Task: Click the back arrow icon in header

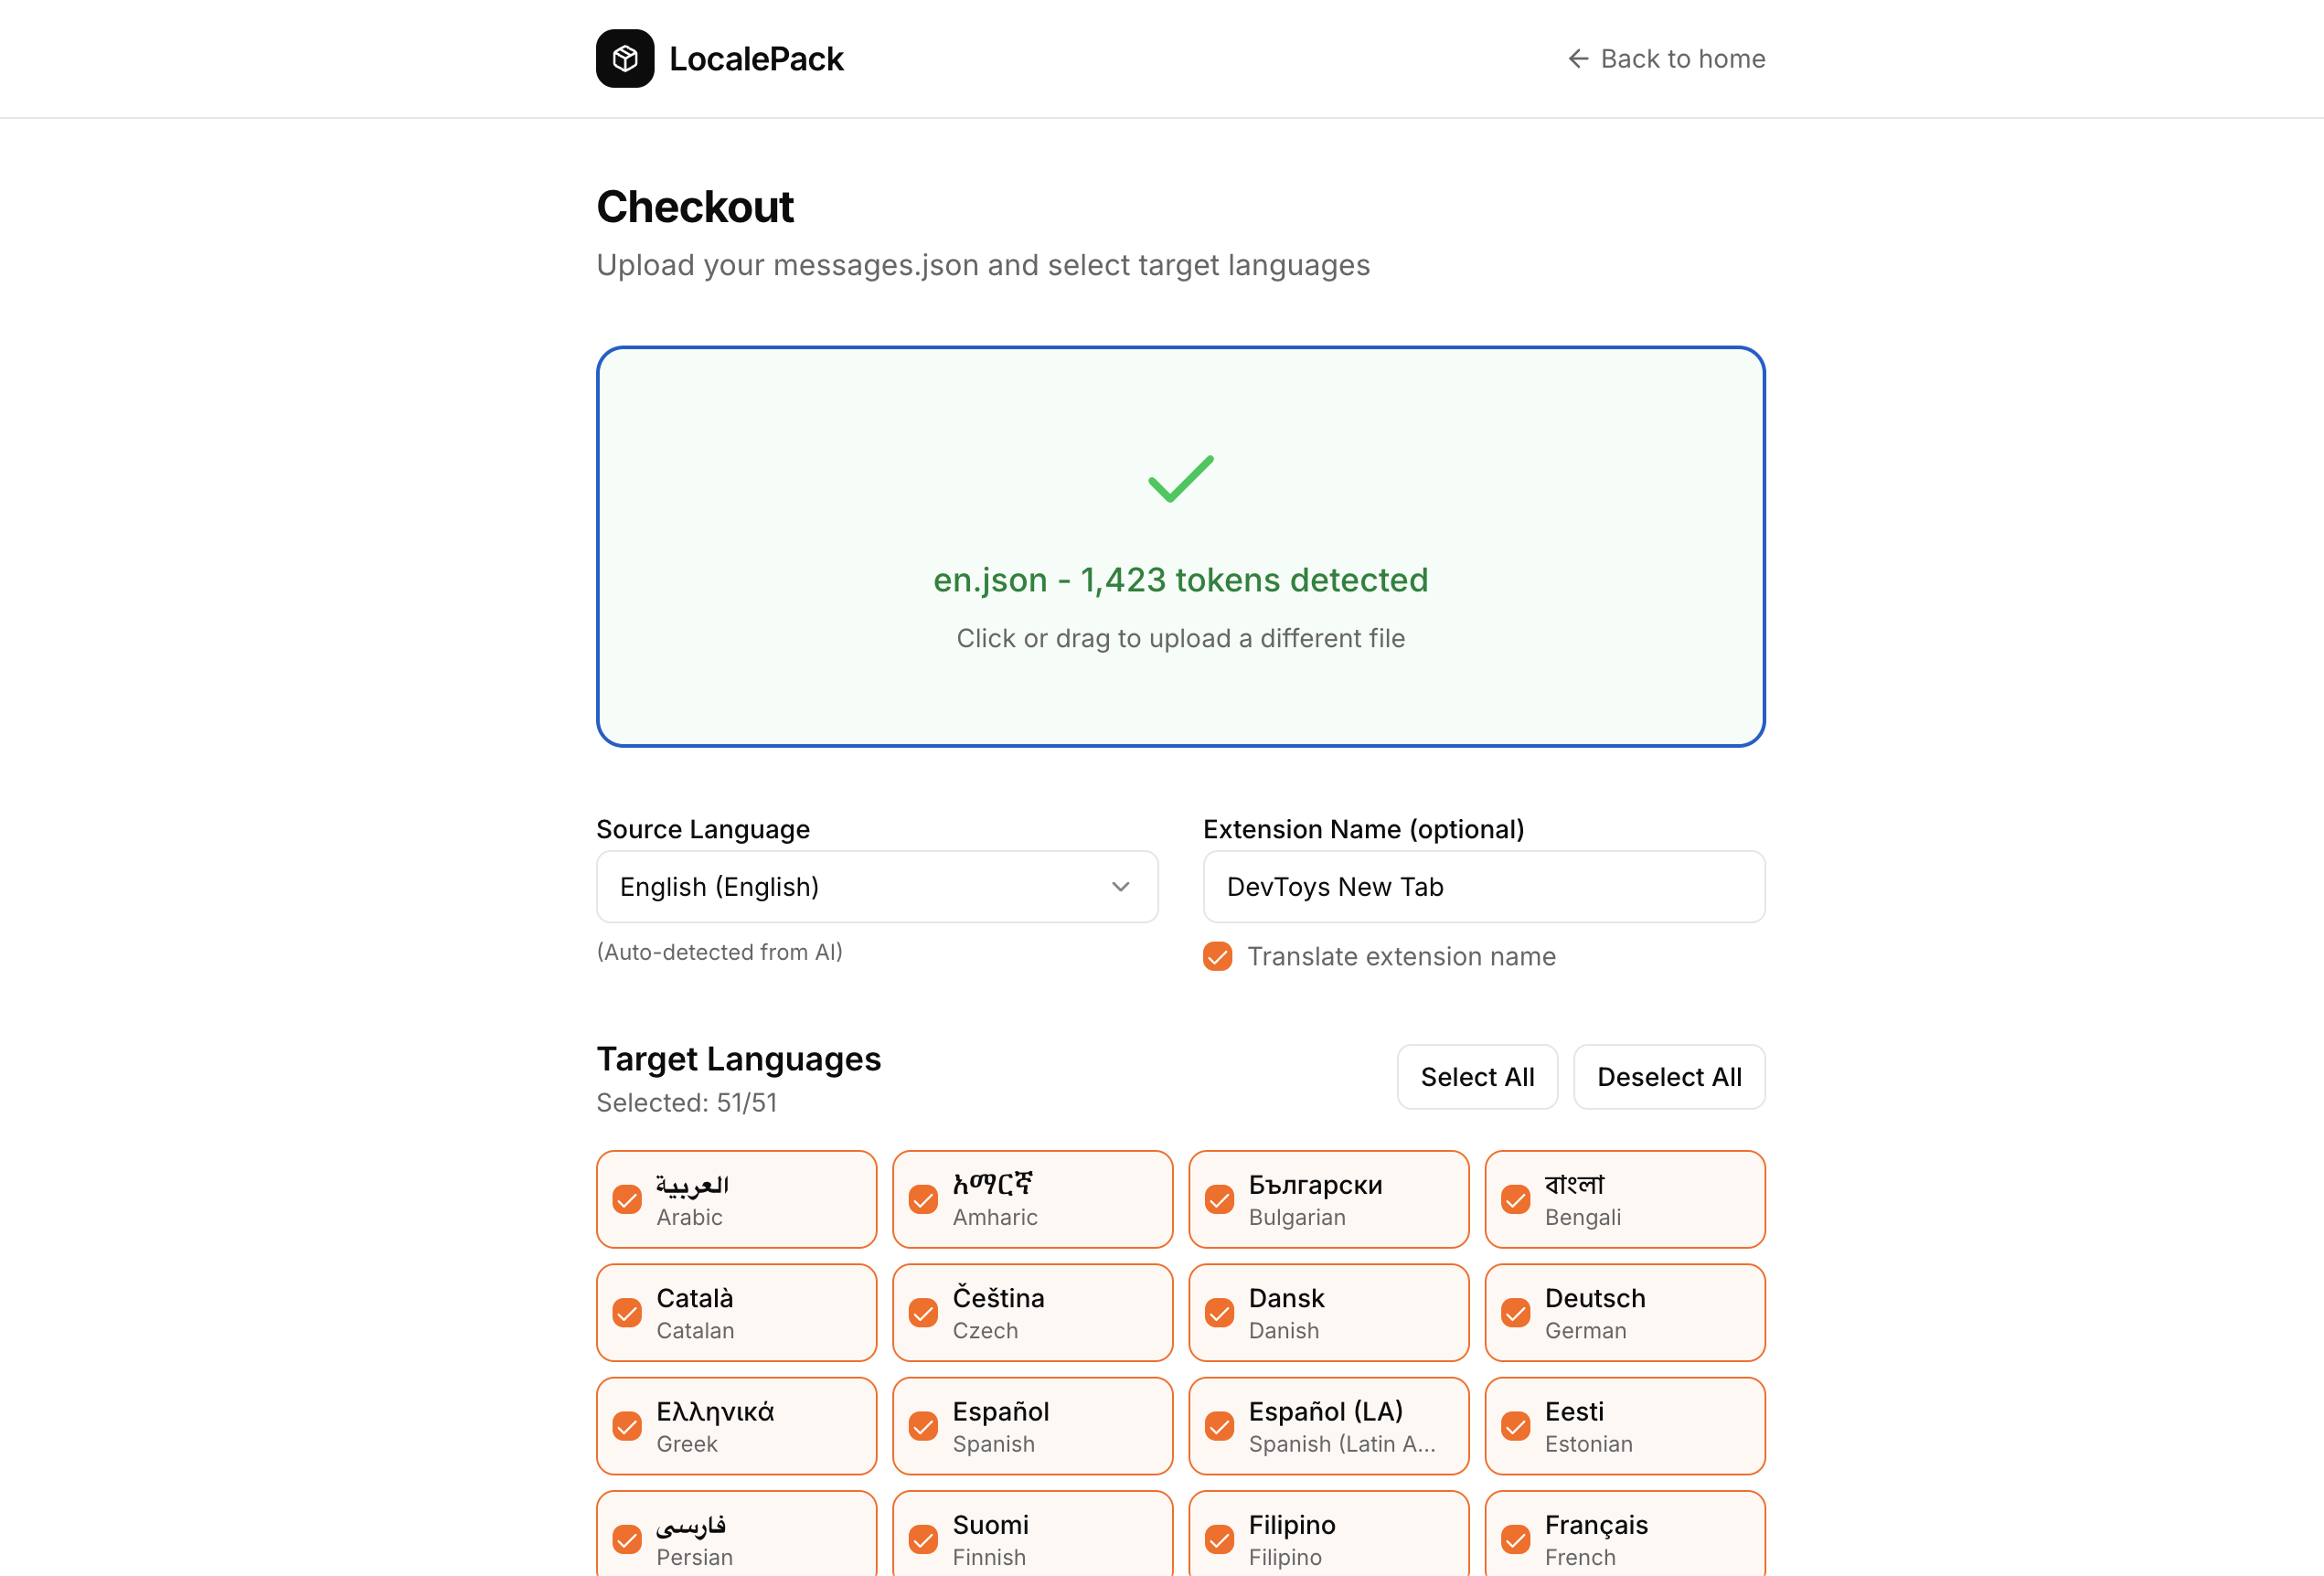Action: 1578,59
